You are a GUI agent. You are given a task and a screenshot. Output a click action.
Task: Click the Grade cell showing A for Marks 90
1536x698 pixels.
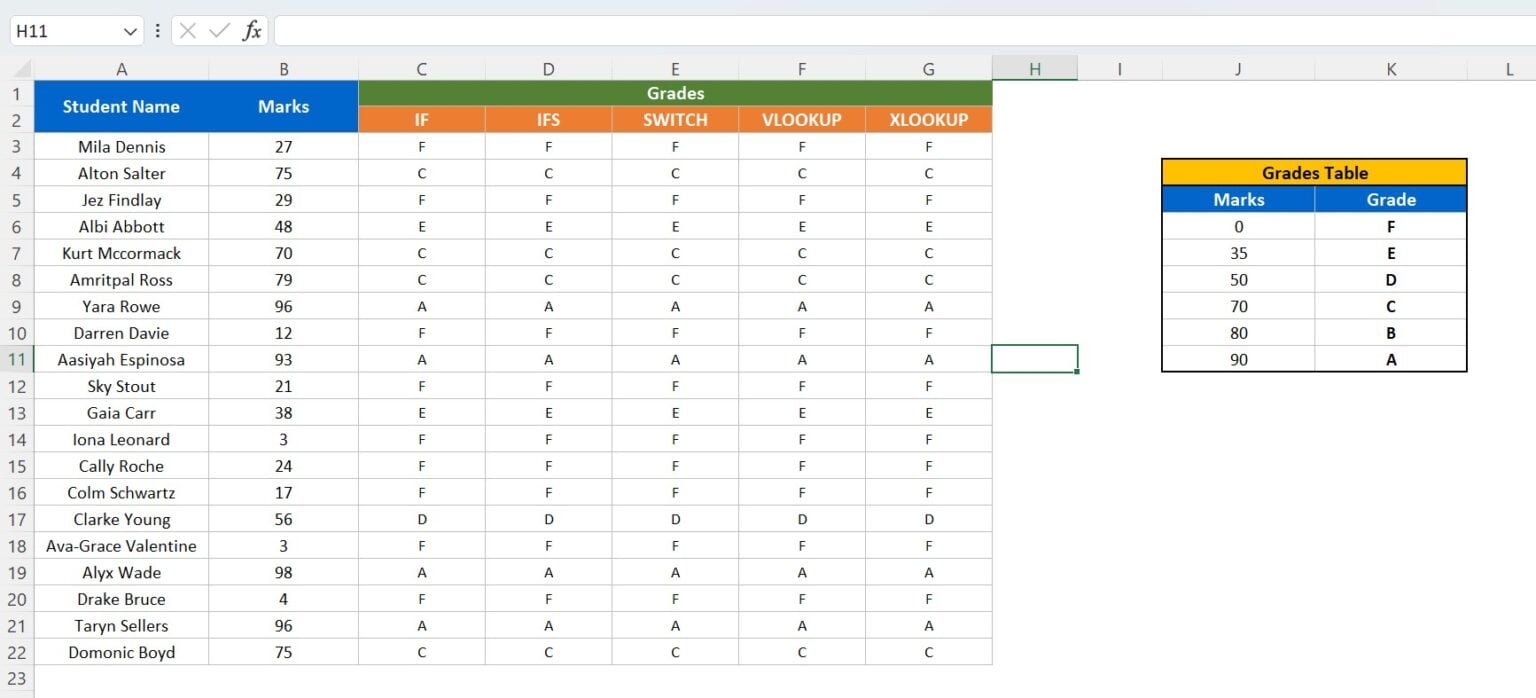pyautogui.click(x=1391, y=358)
